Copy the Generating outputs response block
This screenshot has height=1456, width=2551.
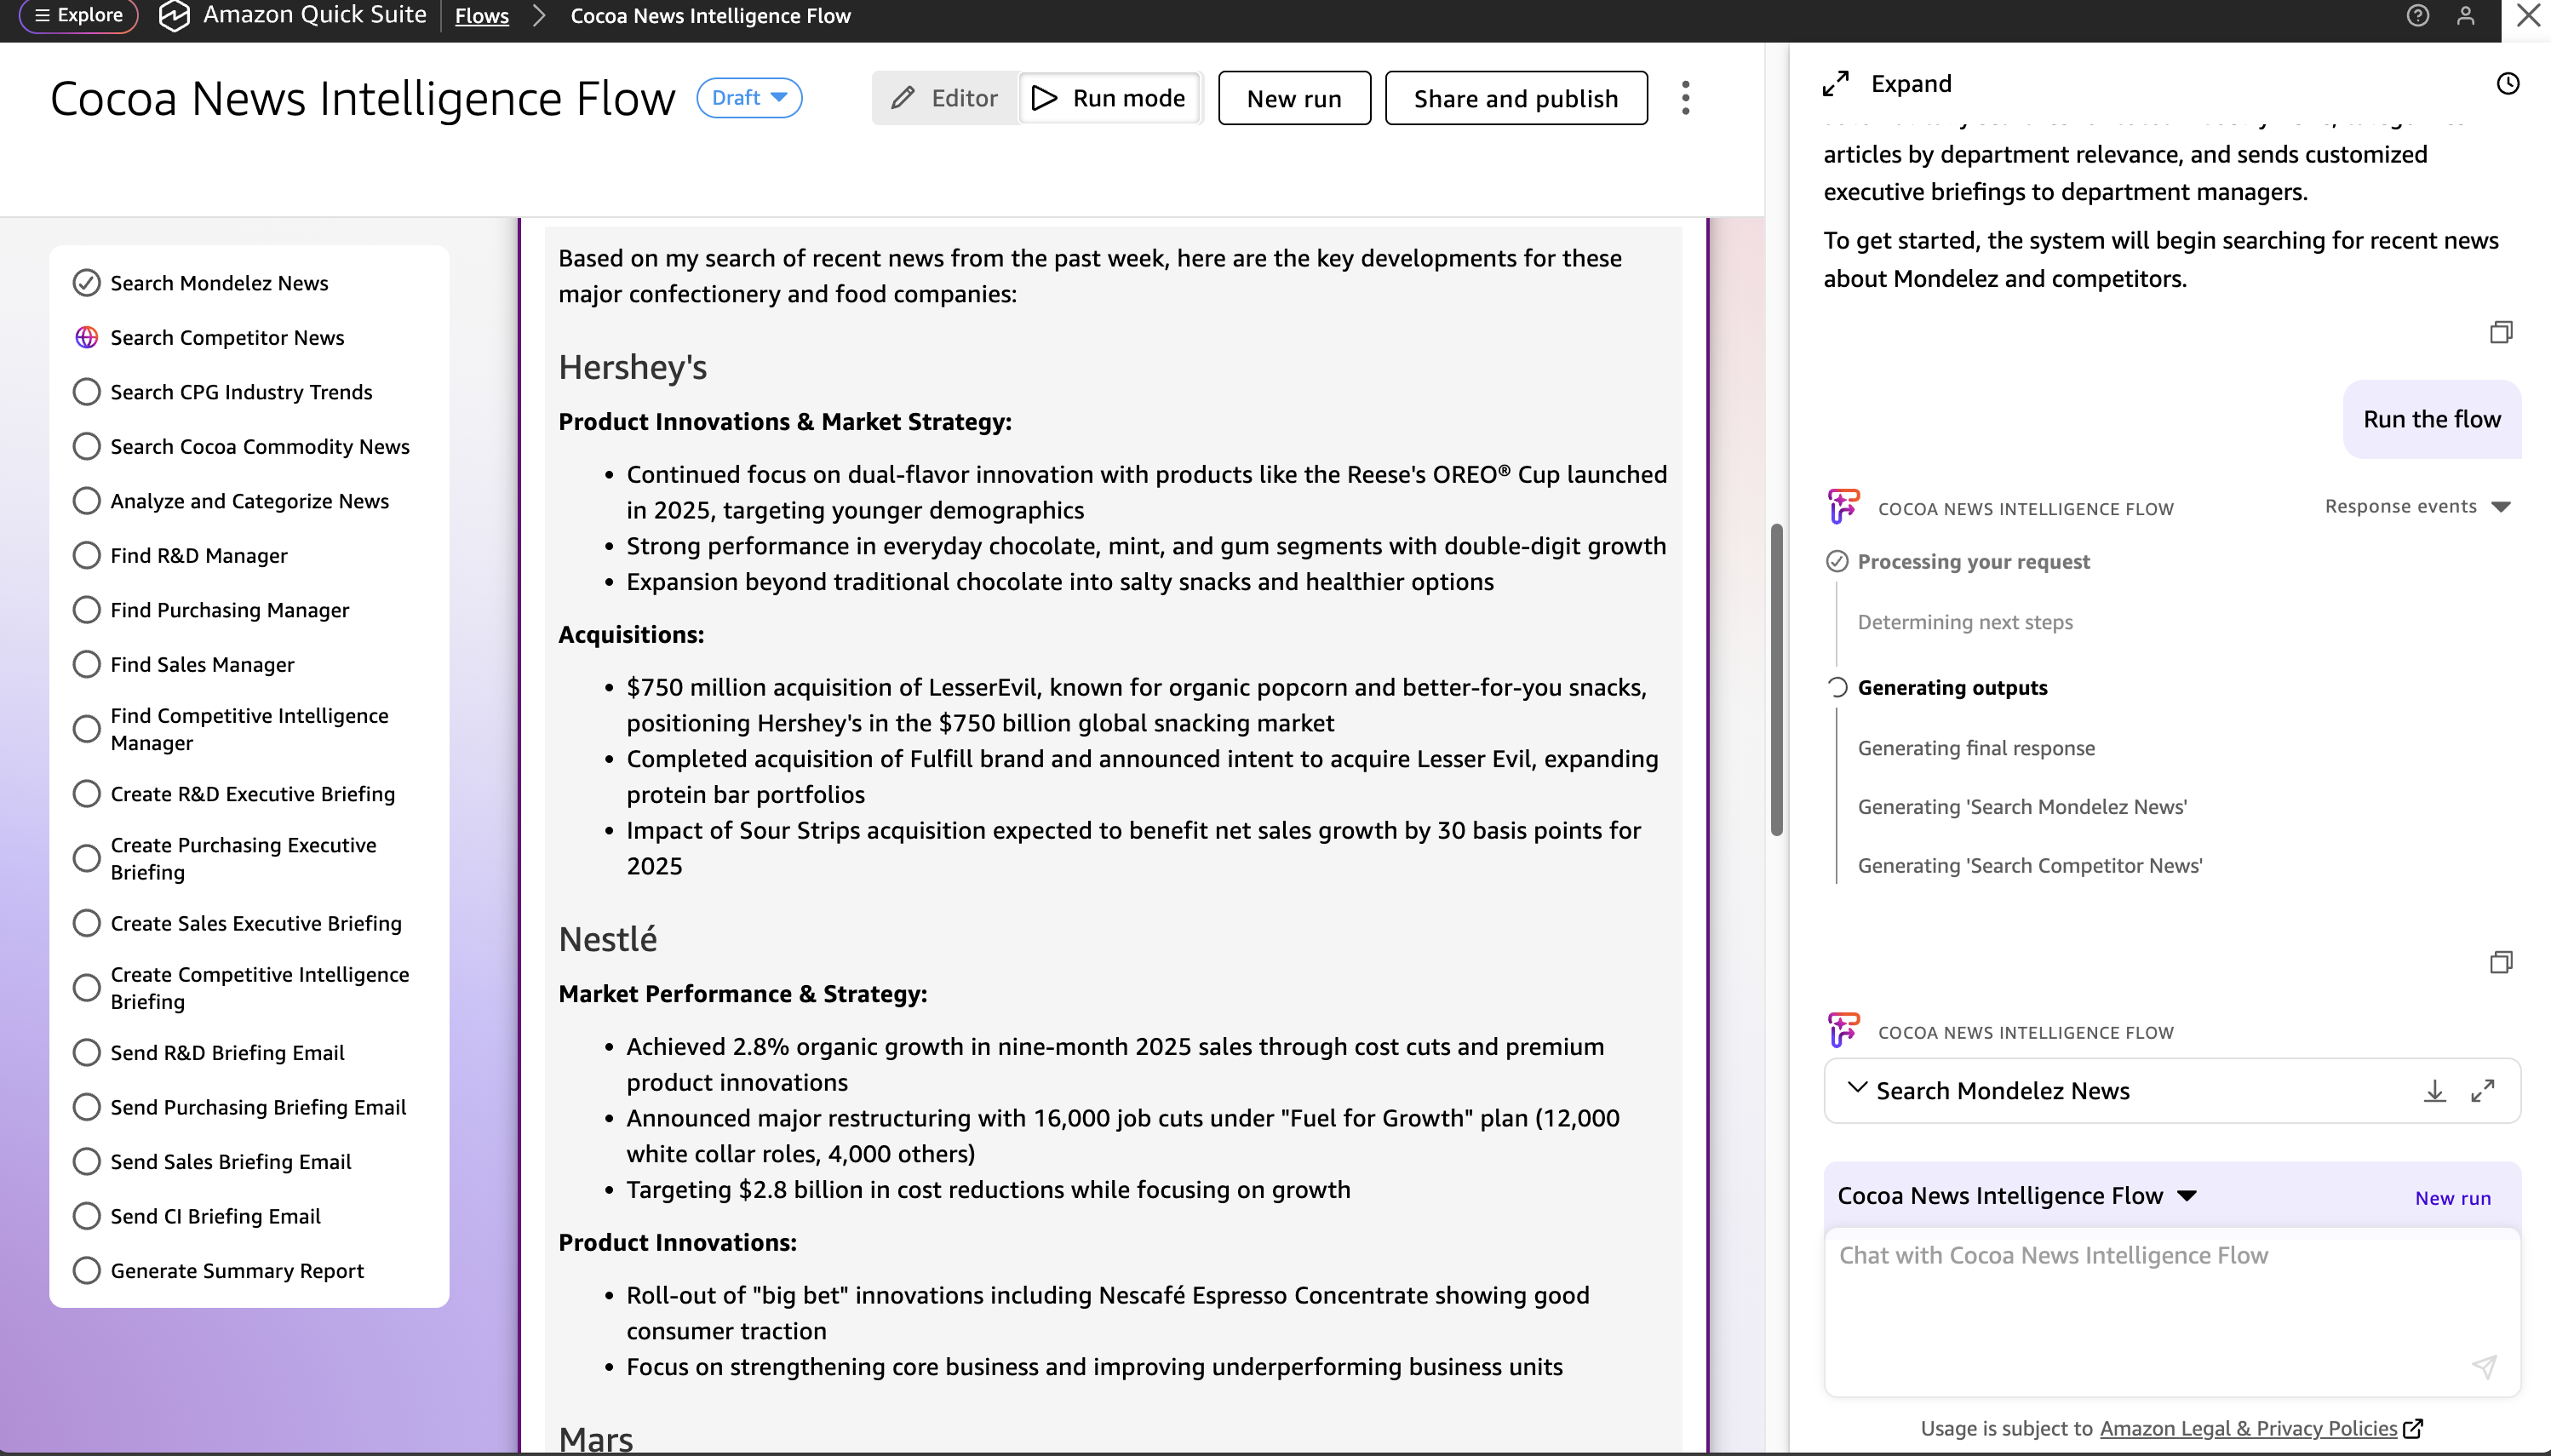pos(2500,962)
